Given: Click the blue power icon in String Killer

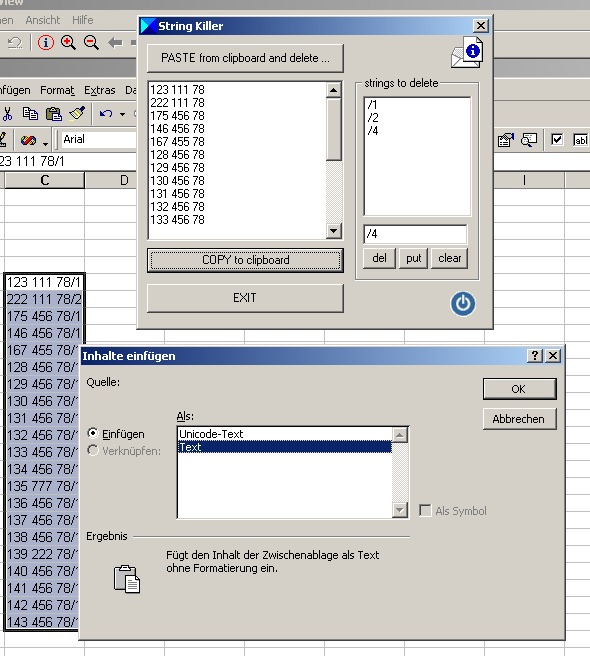Looking at the screenshot, I should (x=463, y=303).
